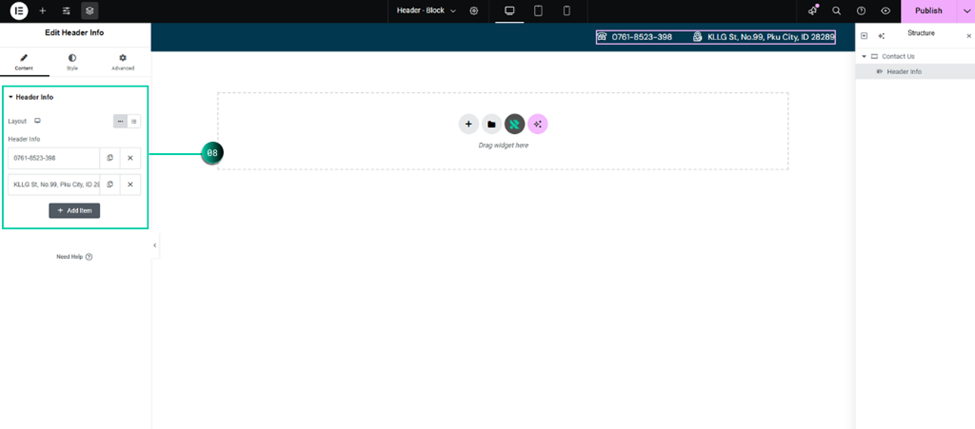This screenshot has width=975, height=429.
Task: Switch to tablet preview mode
Action: click(x=538, y=11)
